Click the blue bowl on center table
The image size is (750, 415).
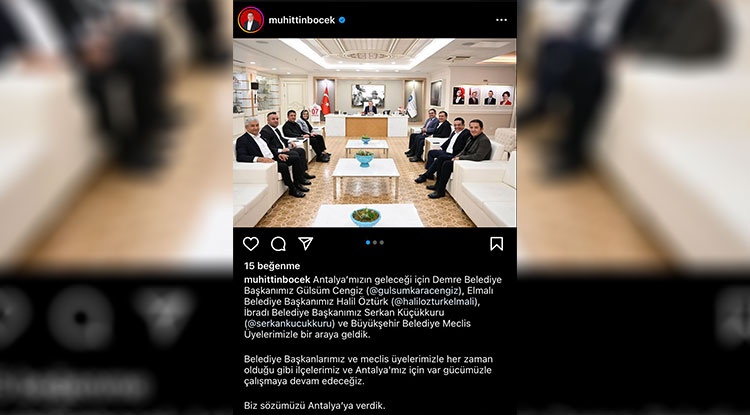point(364,158)
